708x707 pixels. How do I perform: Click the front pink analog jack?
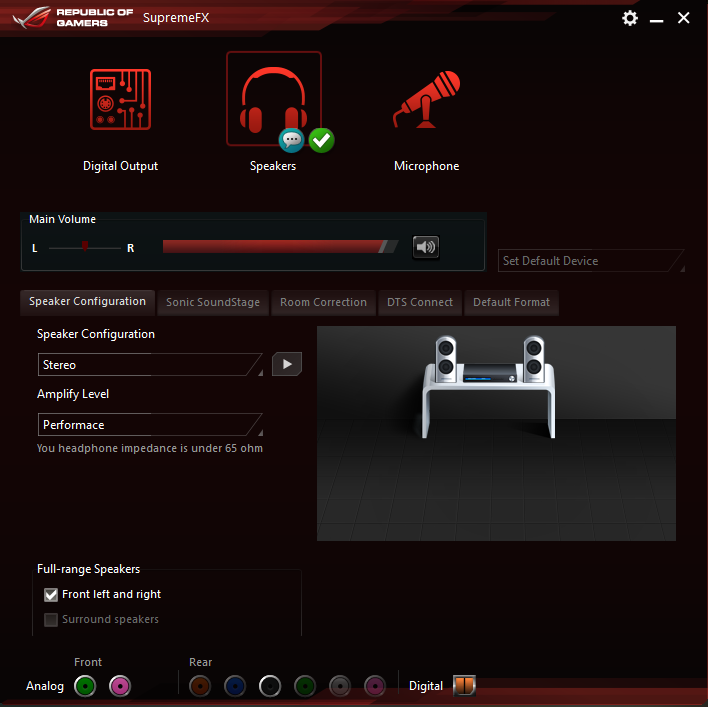[120, 686]
